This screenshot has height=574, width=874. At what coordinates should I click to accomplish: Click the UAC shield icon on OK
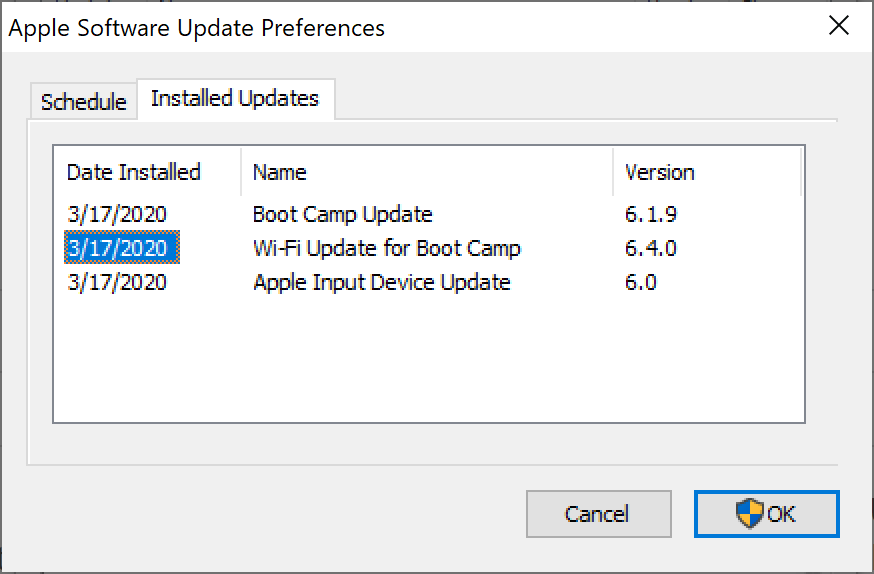(749, 514)
